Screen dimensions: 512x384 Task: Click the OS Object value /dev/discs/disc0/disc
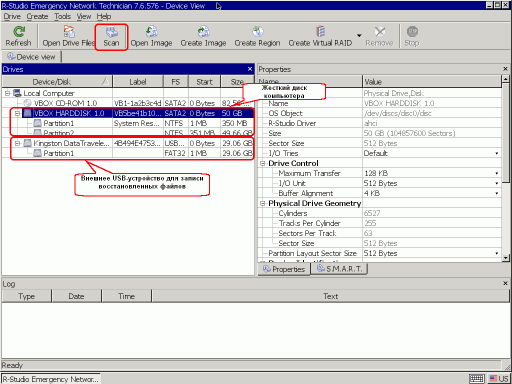click(397, 113)
